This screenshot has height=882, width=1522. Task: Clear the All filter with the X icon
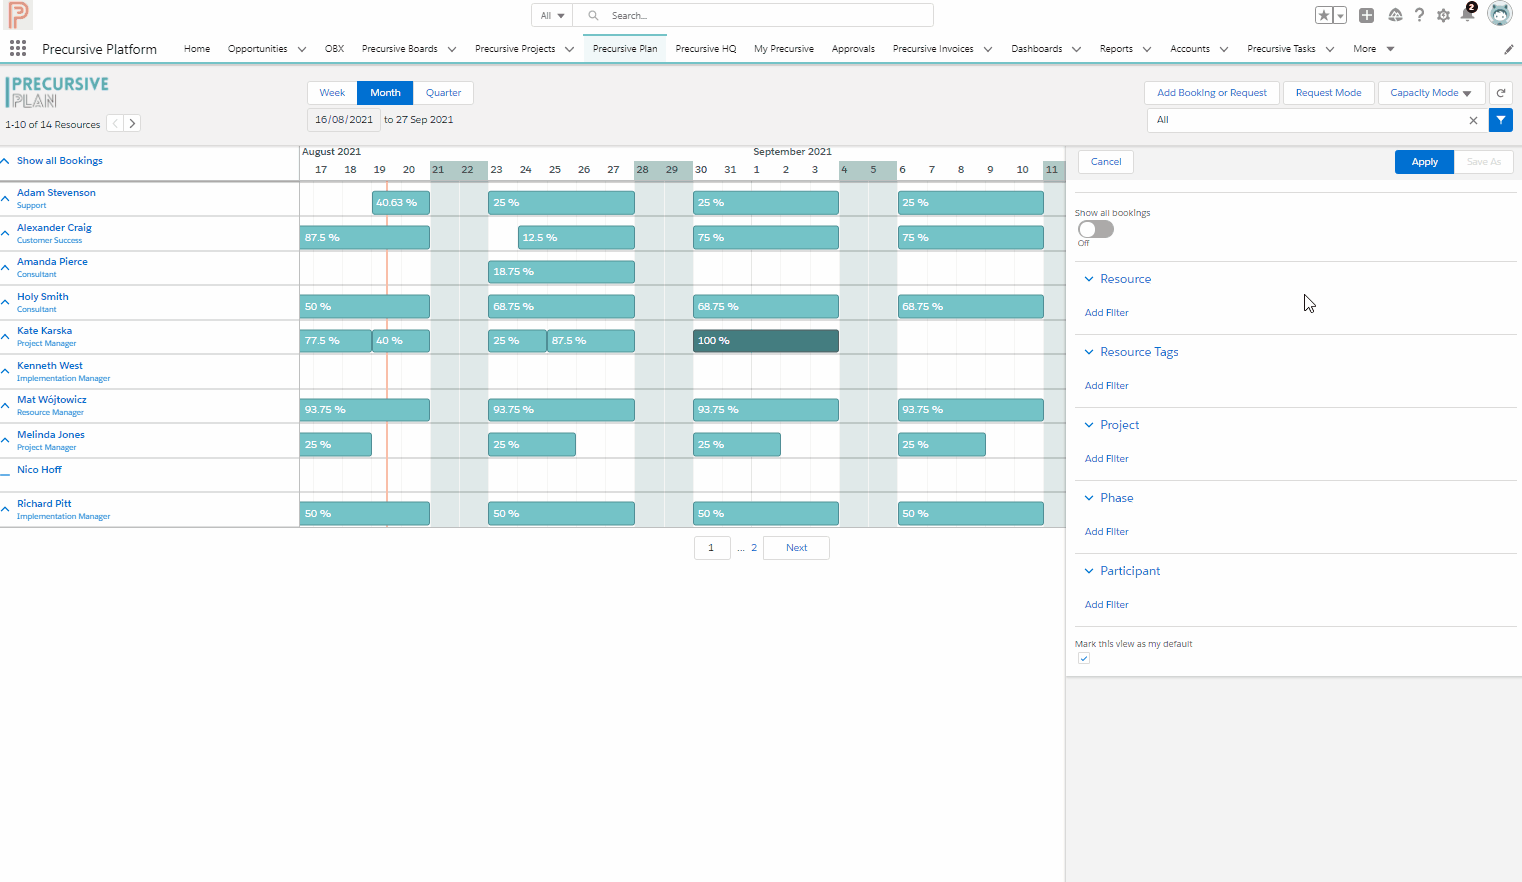click(x=1473, y=120)
